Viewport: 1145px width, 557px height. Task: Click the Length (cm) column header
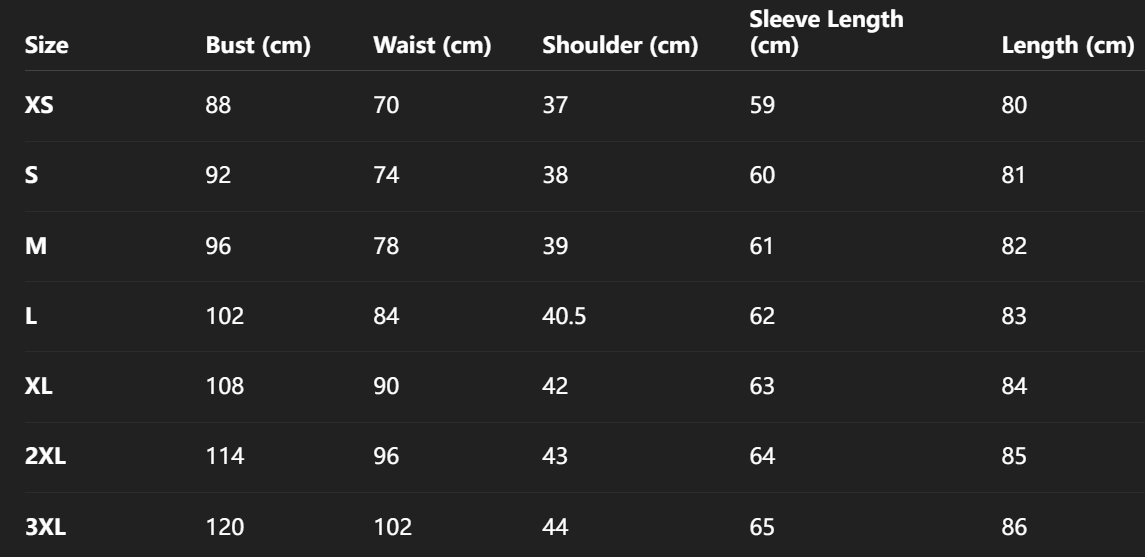tap(1067, 46)
